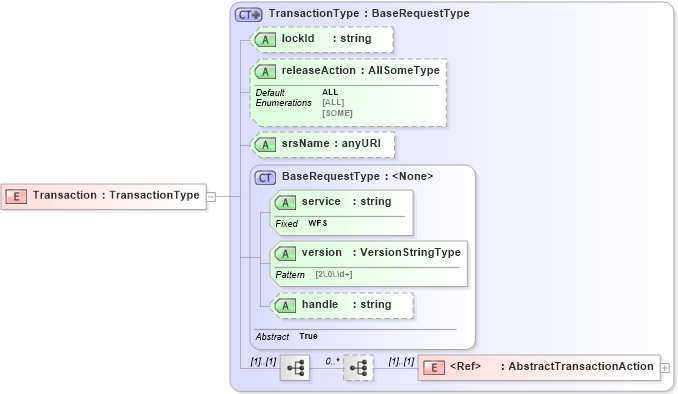Select 'service : string' attribute text

tap(346, 202)
